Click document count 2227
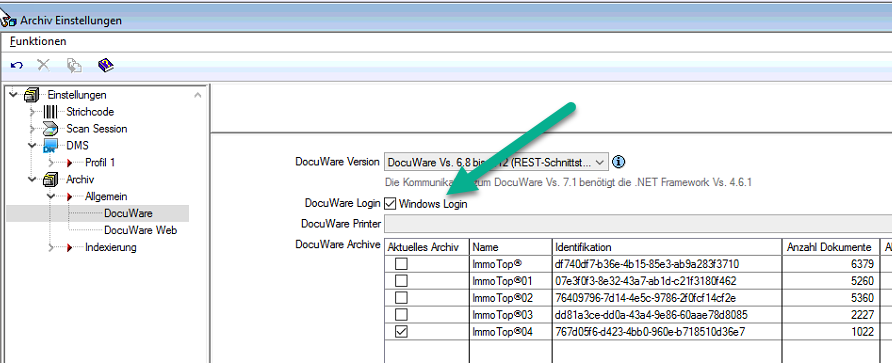Viewport: 892px width, 363px height. tap(862, 315)
